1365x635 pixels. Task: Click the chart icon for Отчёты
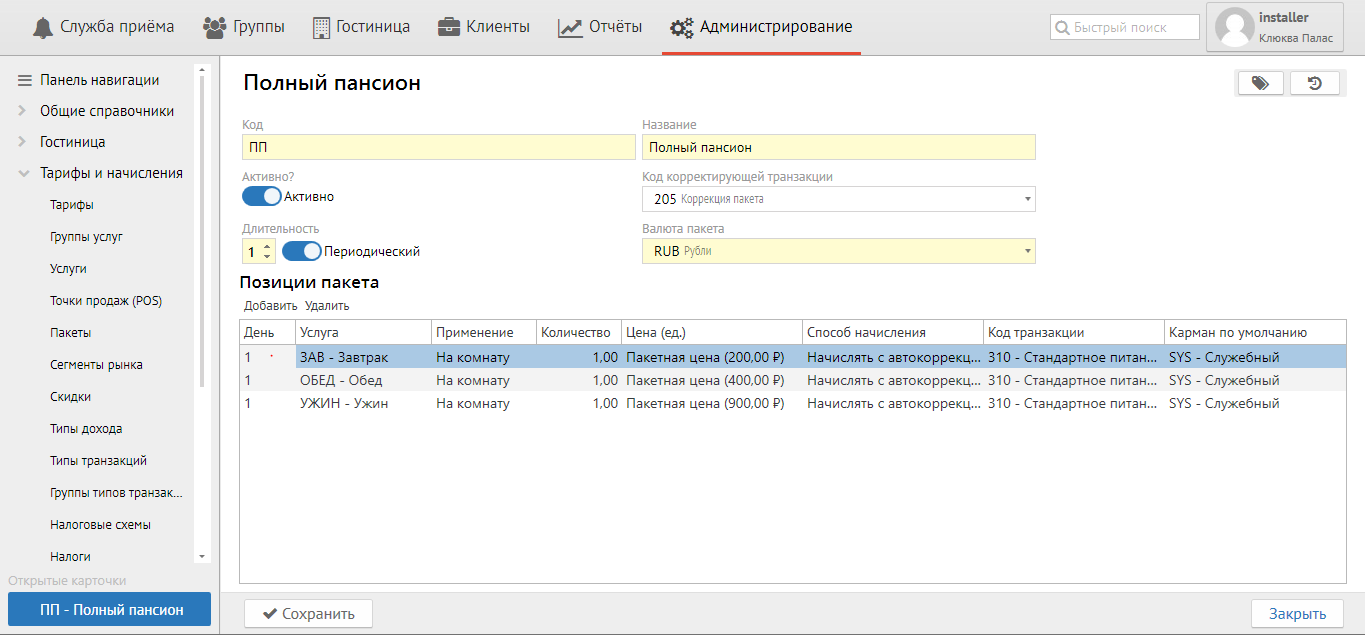click(570, 27)
